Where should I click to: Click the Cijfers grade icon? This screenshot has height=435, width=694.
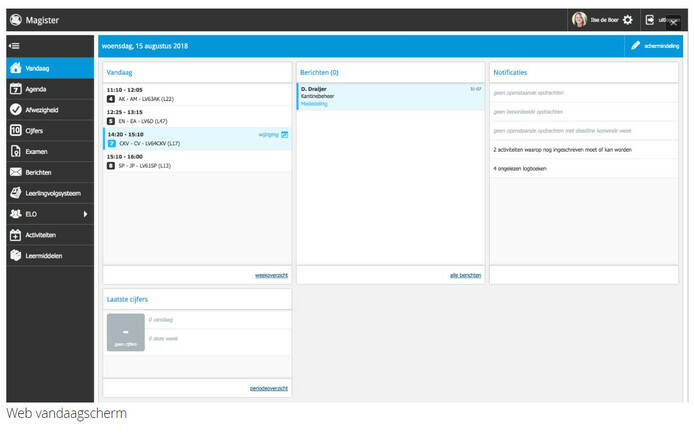point(15,131)
